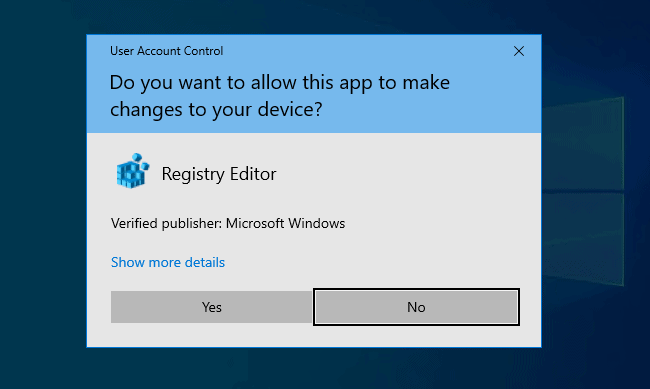Image resolution: width=650 pixels, height=389 pixels.
Task: Click the word "details" in the blue link
Action: coord(205,262)
